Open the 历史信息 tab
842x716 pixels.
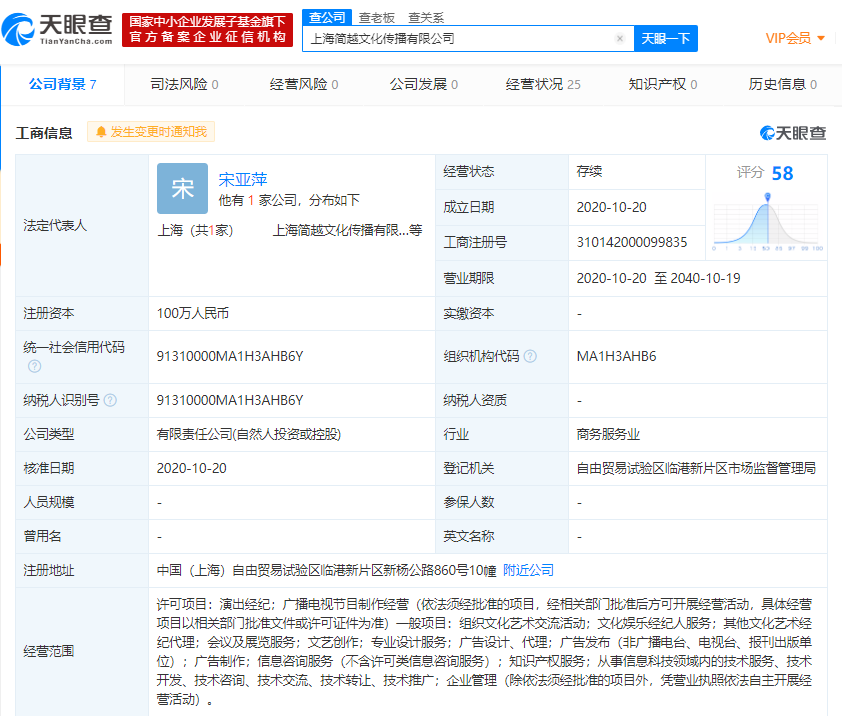pyautogui.click(x=782, y=84)
